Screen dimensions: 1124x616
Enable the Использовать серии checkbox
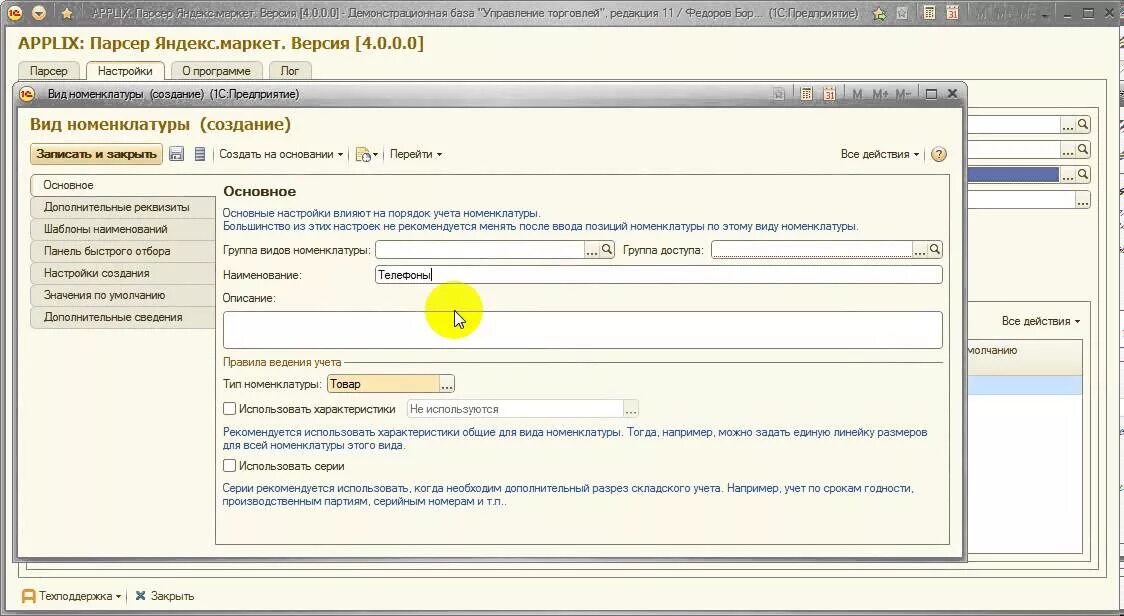(229, 465)
